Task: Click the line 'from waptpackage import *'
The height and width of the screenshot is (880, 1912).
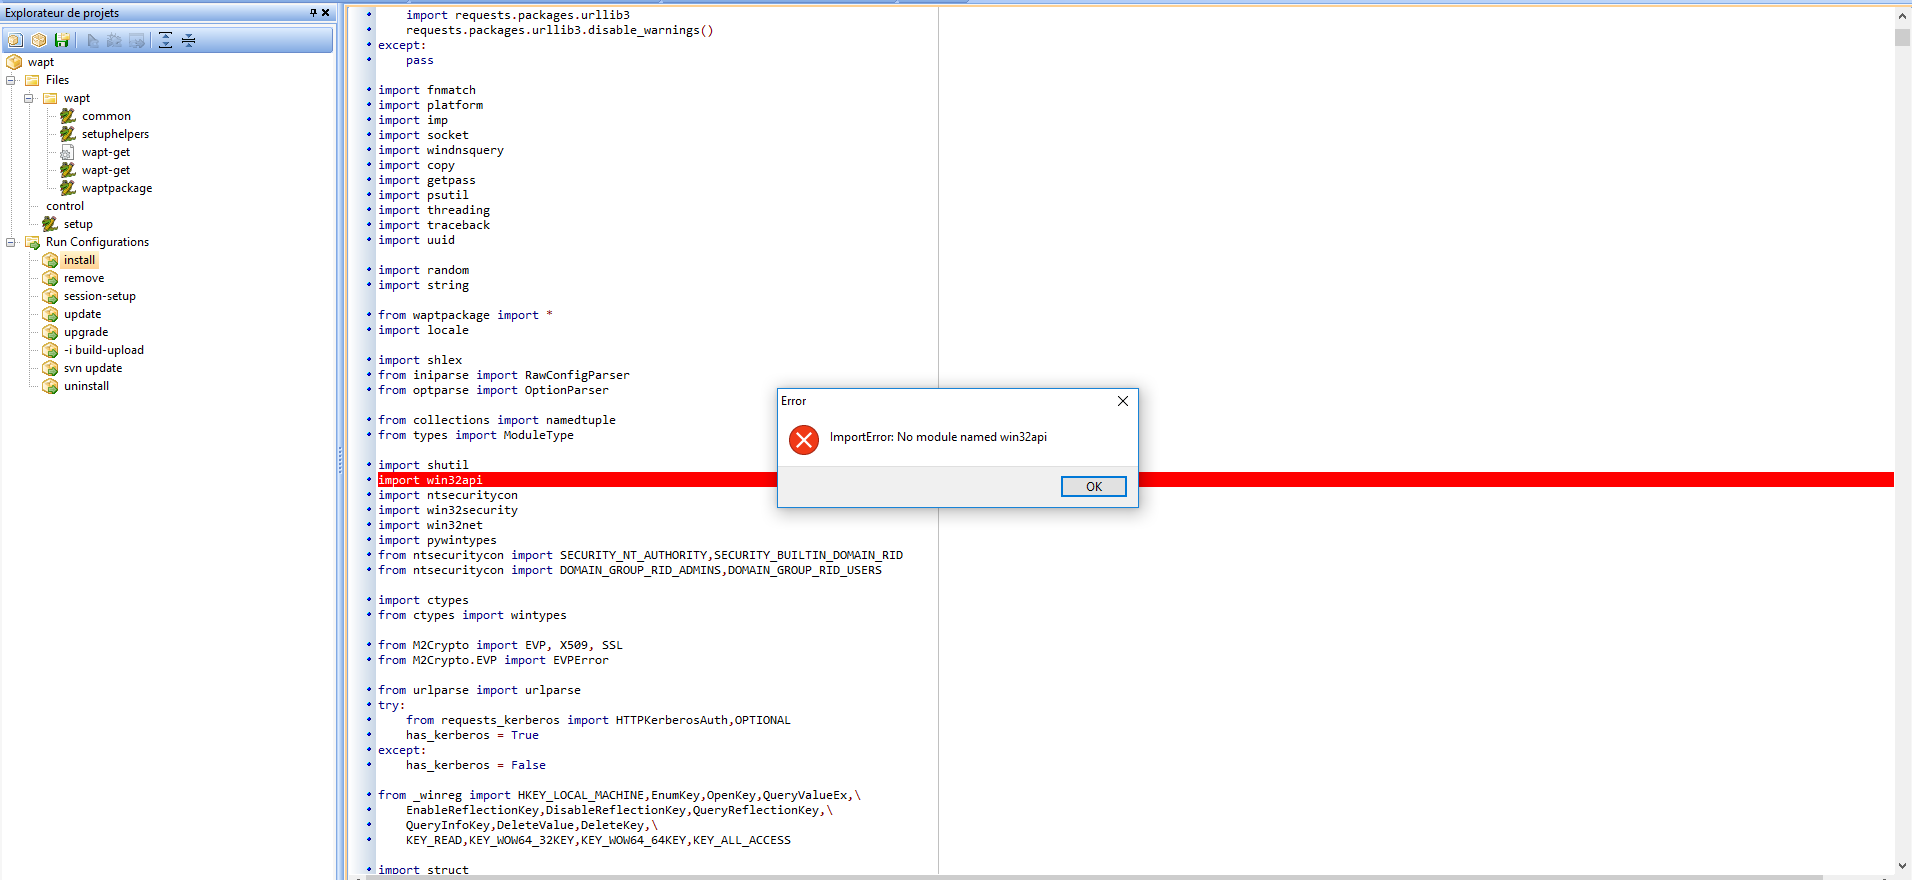Action: pyautogui.click(x=465, y=315)
